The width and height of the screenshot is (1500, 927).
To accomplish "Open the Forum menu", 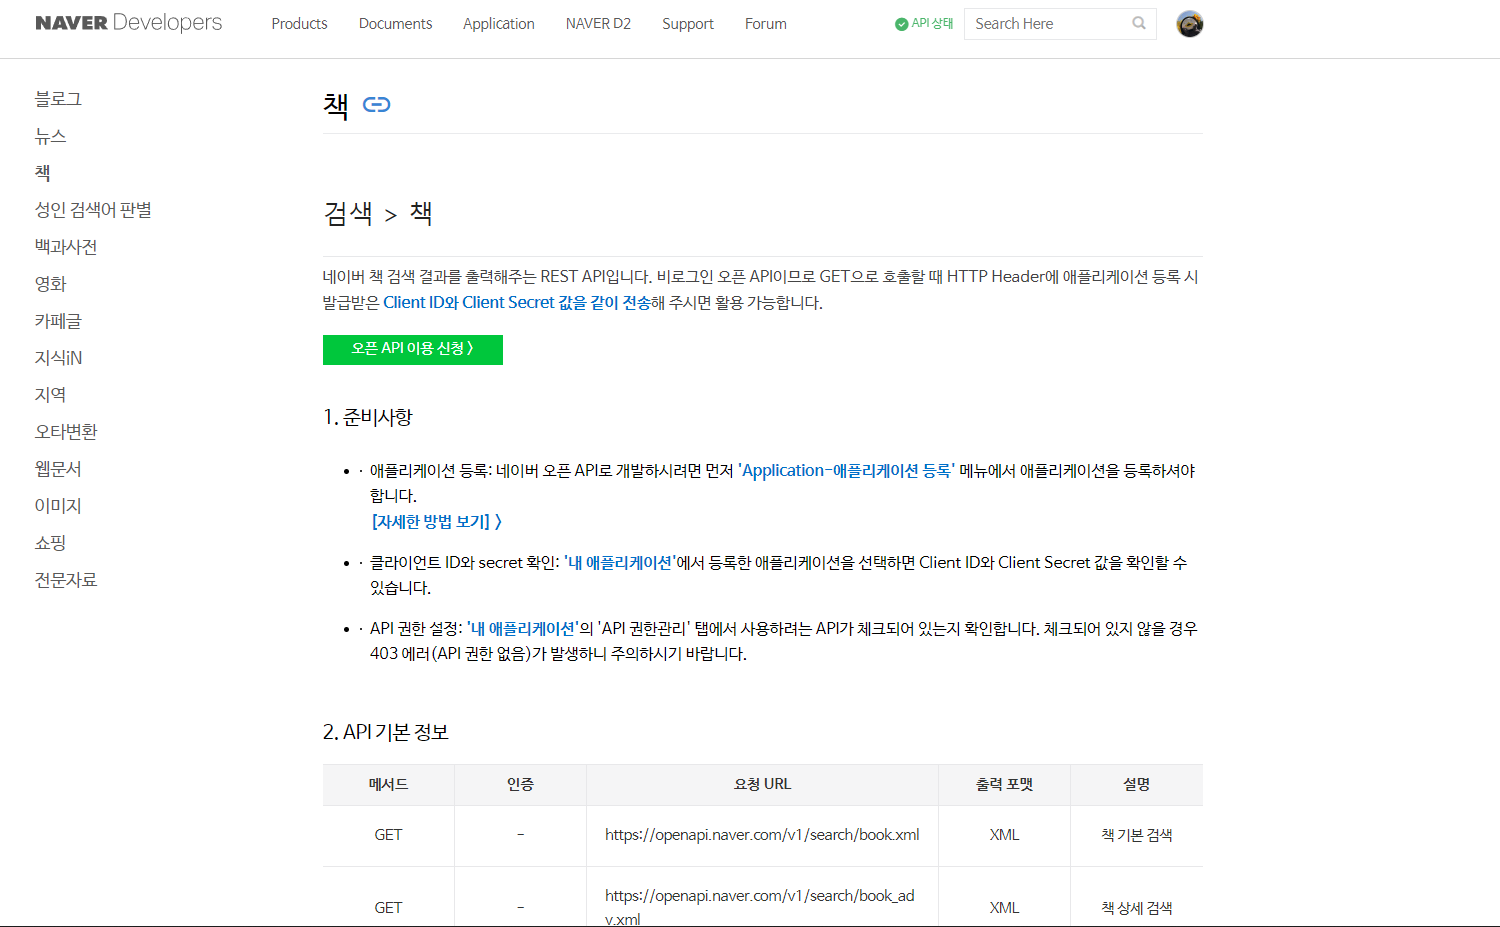I will (x=766, y=24).
